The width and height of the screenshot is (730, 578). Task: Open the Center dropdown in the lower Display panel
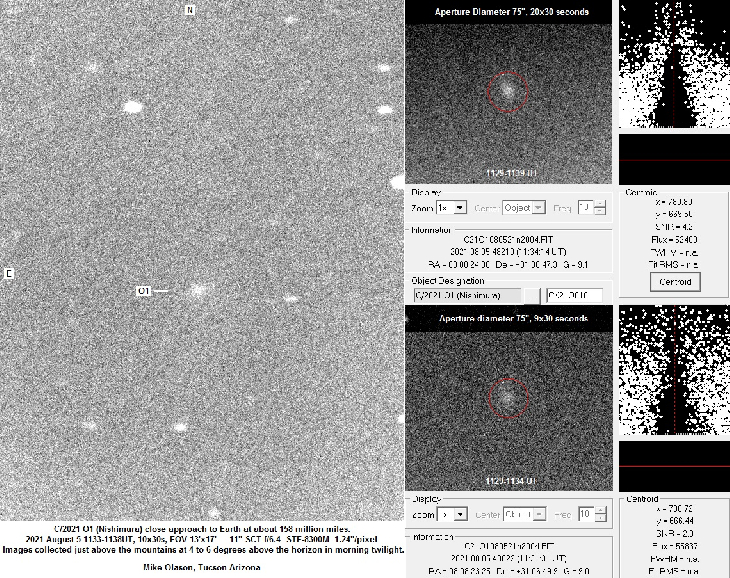[539, 513]
